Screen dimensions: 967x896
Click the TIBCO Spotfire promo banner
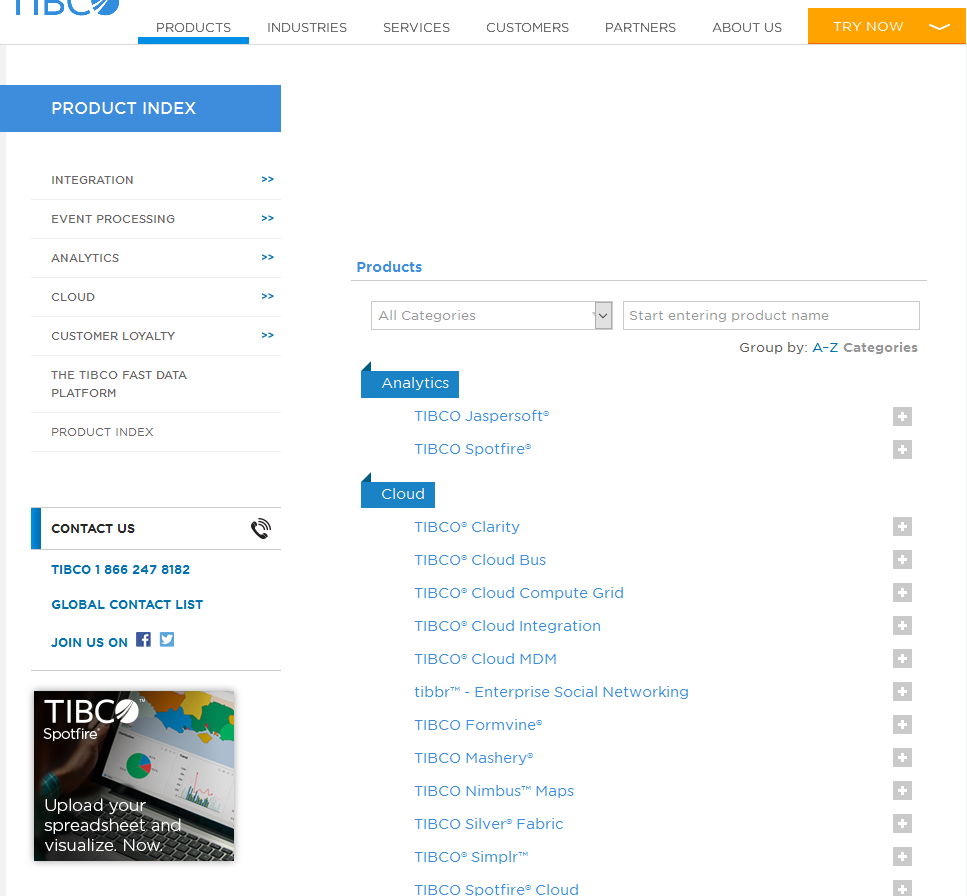click(x=134, y=776)
